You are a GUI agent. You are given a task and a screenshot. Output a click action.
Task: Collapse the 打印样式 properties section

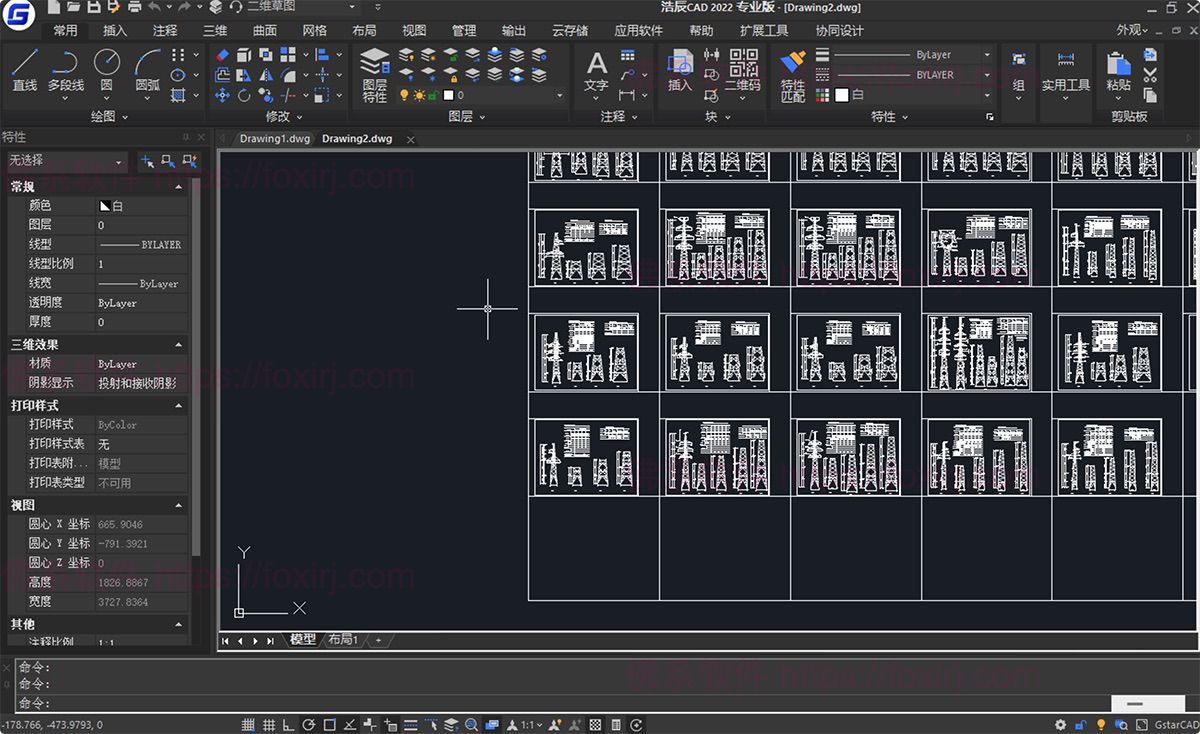click(x=178, y=405)
